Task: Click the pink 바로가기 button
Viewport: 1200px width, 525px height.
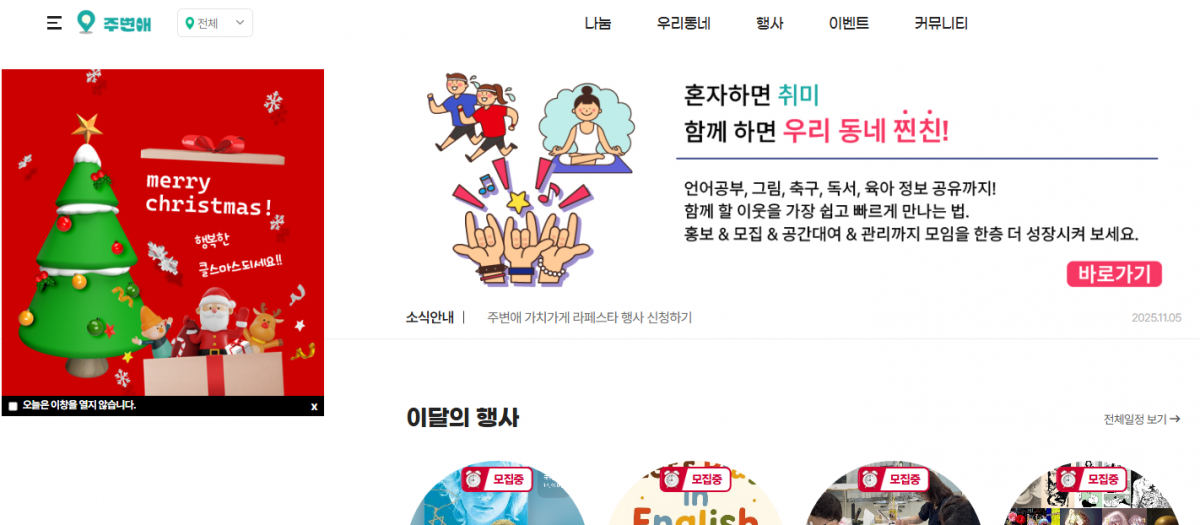Action: pyautogui.click(x=1114, y=274)
